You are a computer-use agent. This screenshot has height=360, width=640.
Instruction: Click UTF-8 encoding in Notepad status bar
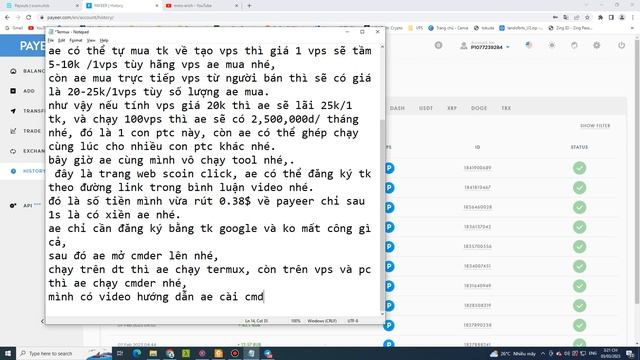click(353, 321)
